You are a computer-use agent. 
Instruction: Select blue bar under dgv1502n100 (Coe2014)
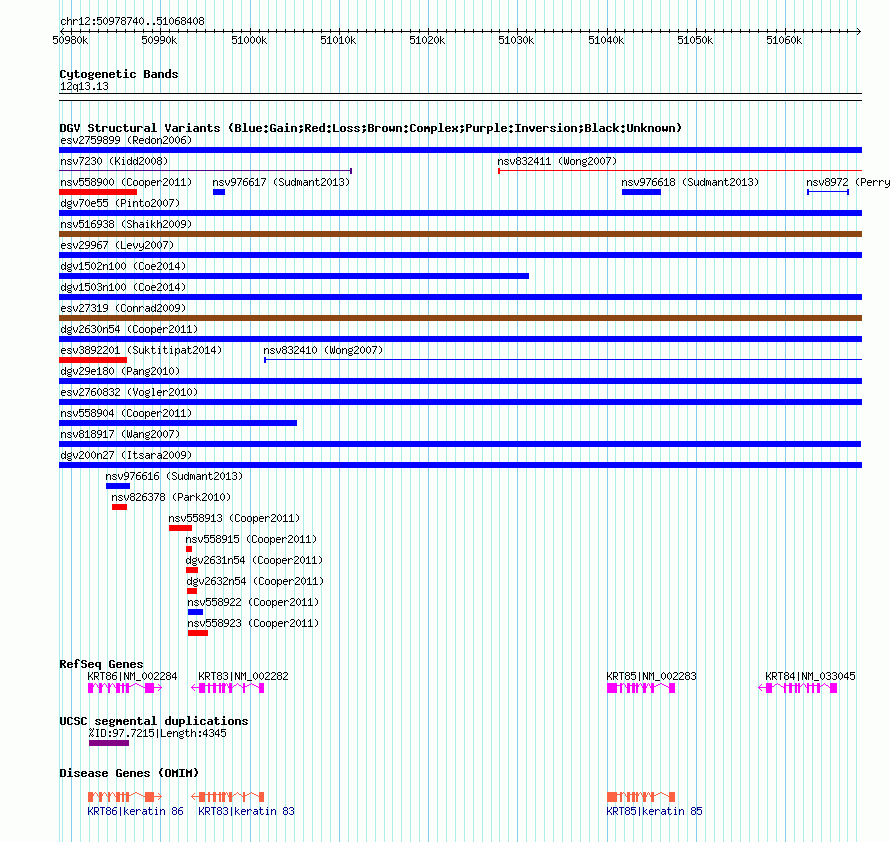click(294, 276)
